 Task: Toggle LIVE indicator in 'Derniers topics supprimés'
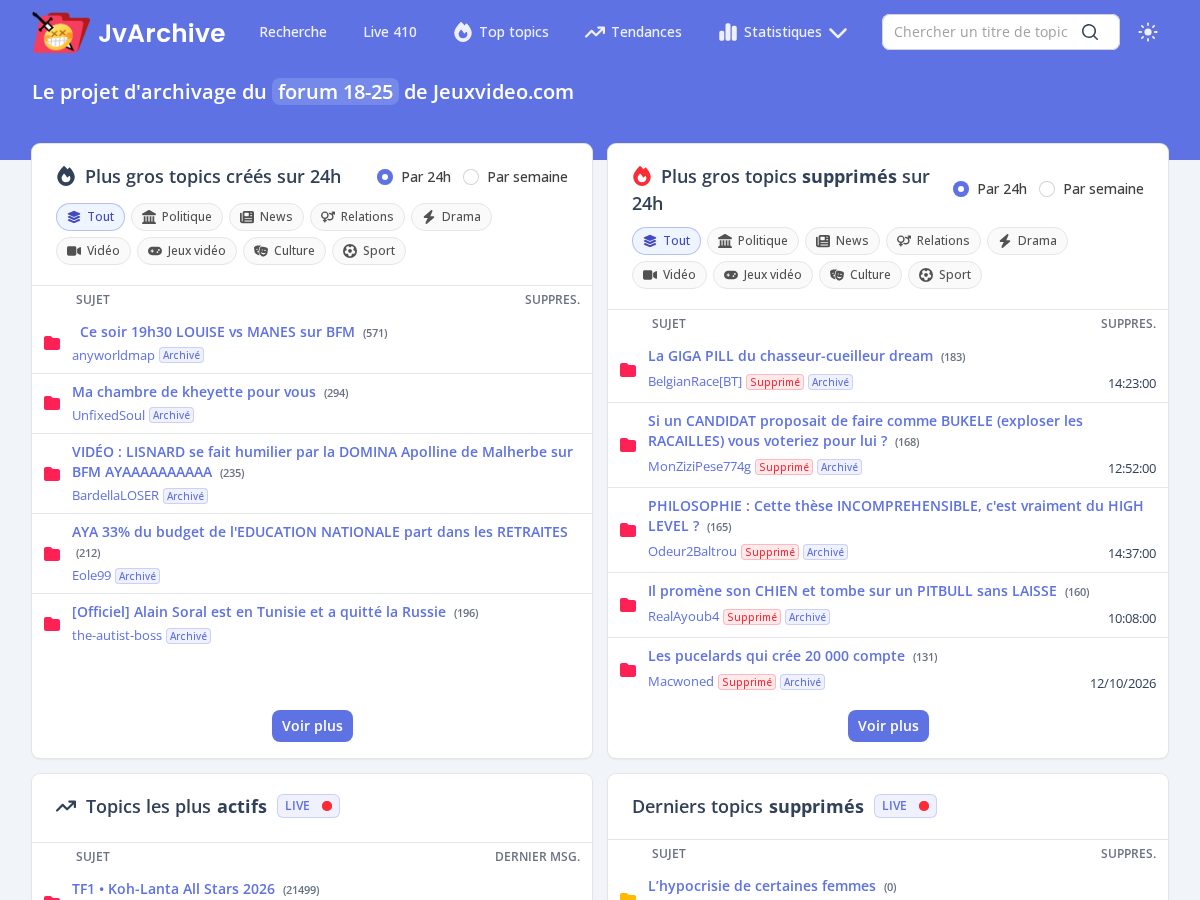click(905, 806)
